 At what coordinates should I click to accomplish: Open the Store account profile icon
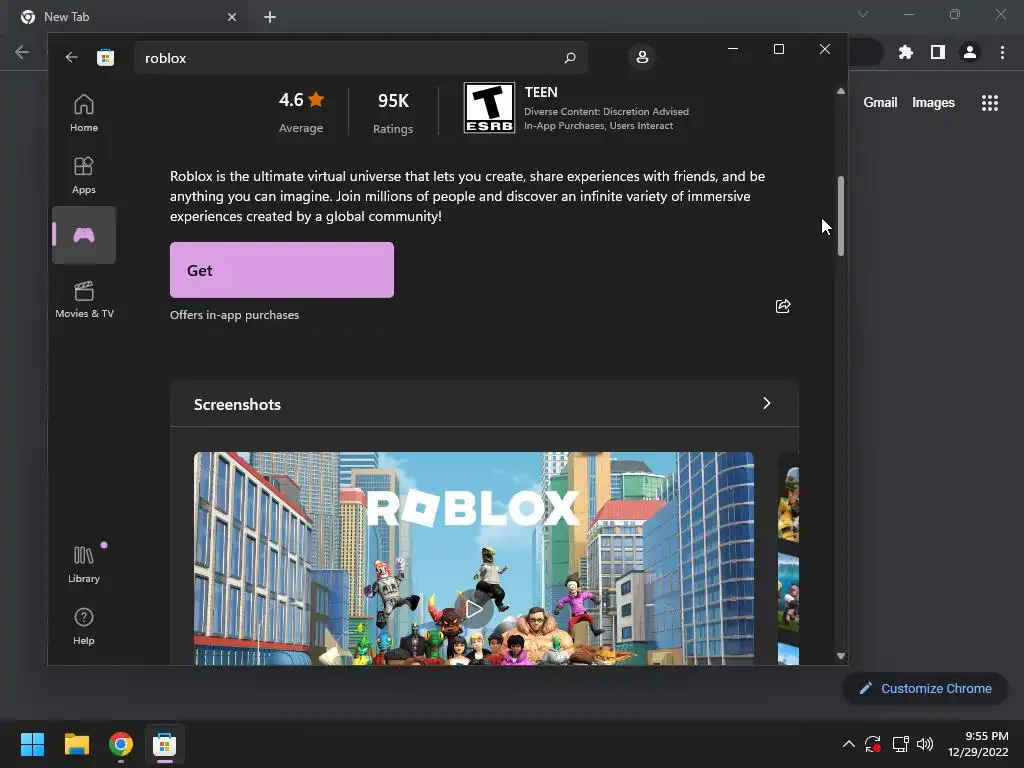click(x=642, y=57)
